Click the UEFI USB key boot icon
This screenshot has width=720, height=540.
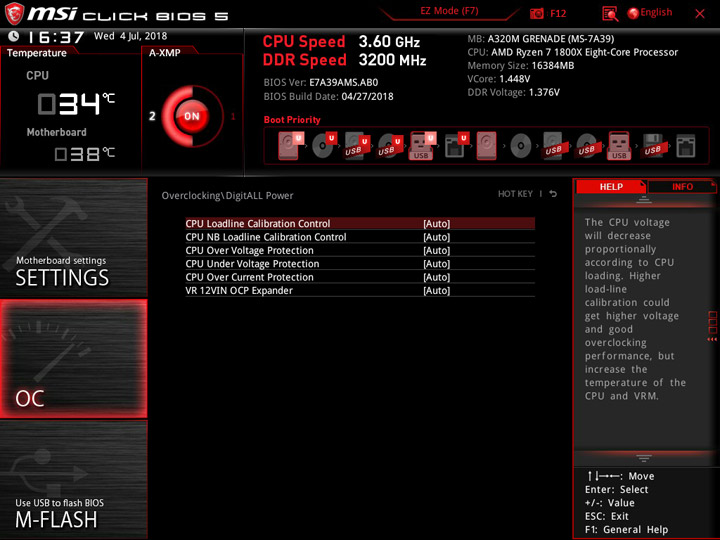pos(422,146)
